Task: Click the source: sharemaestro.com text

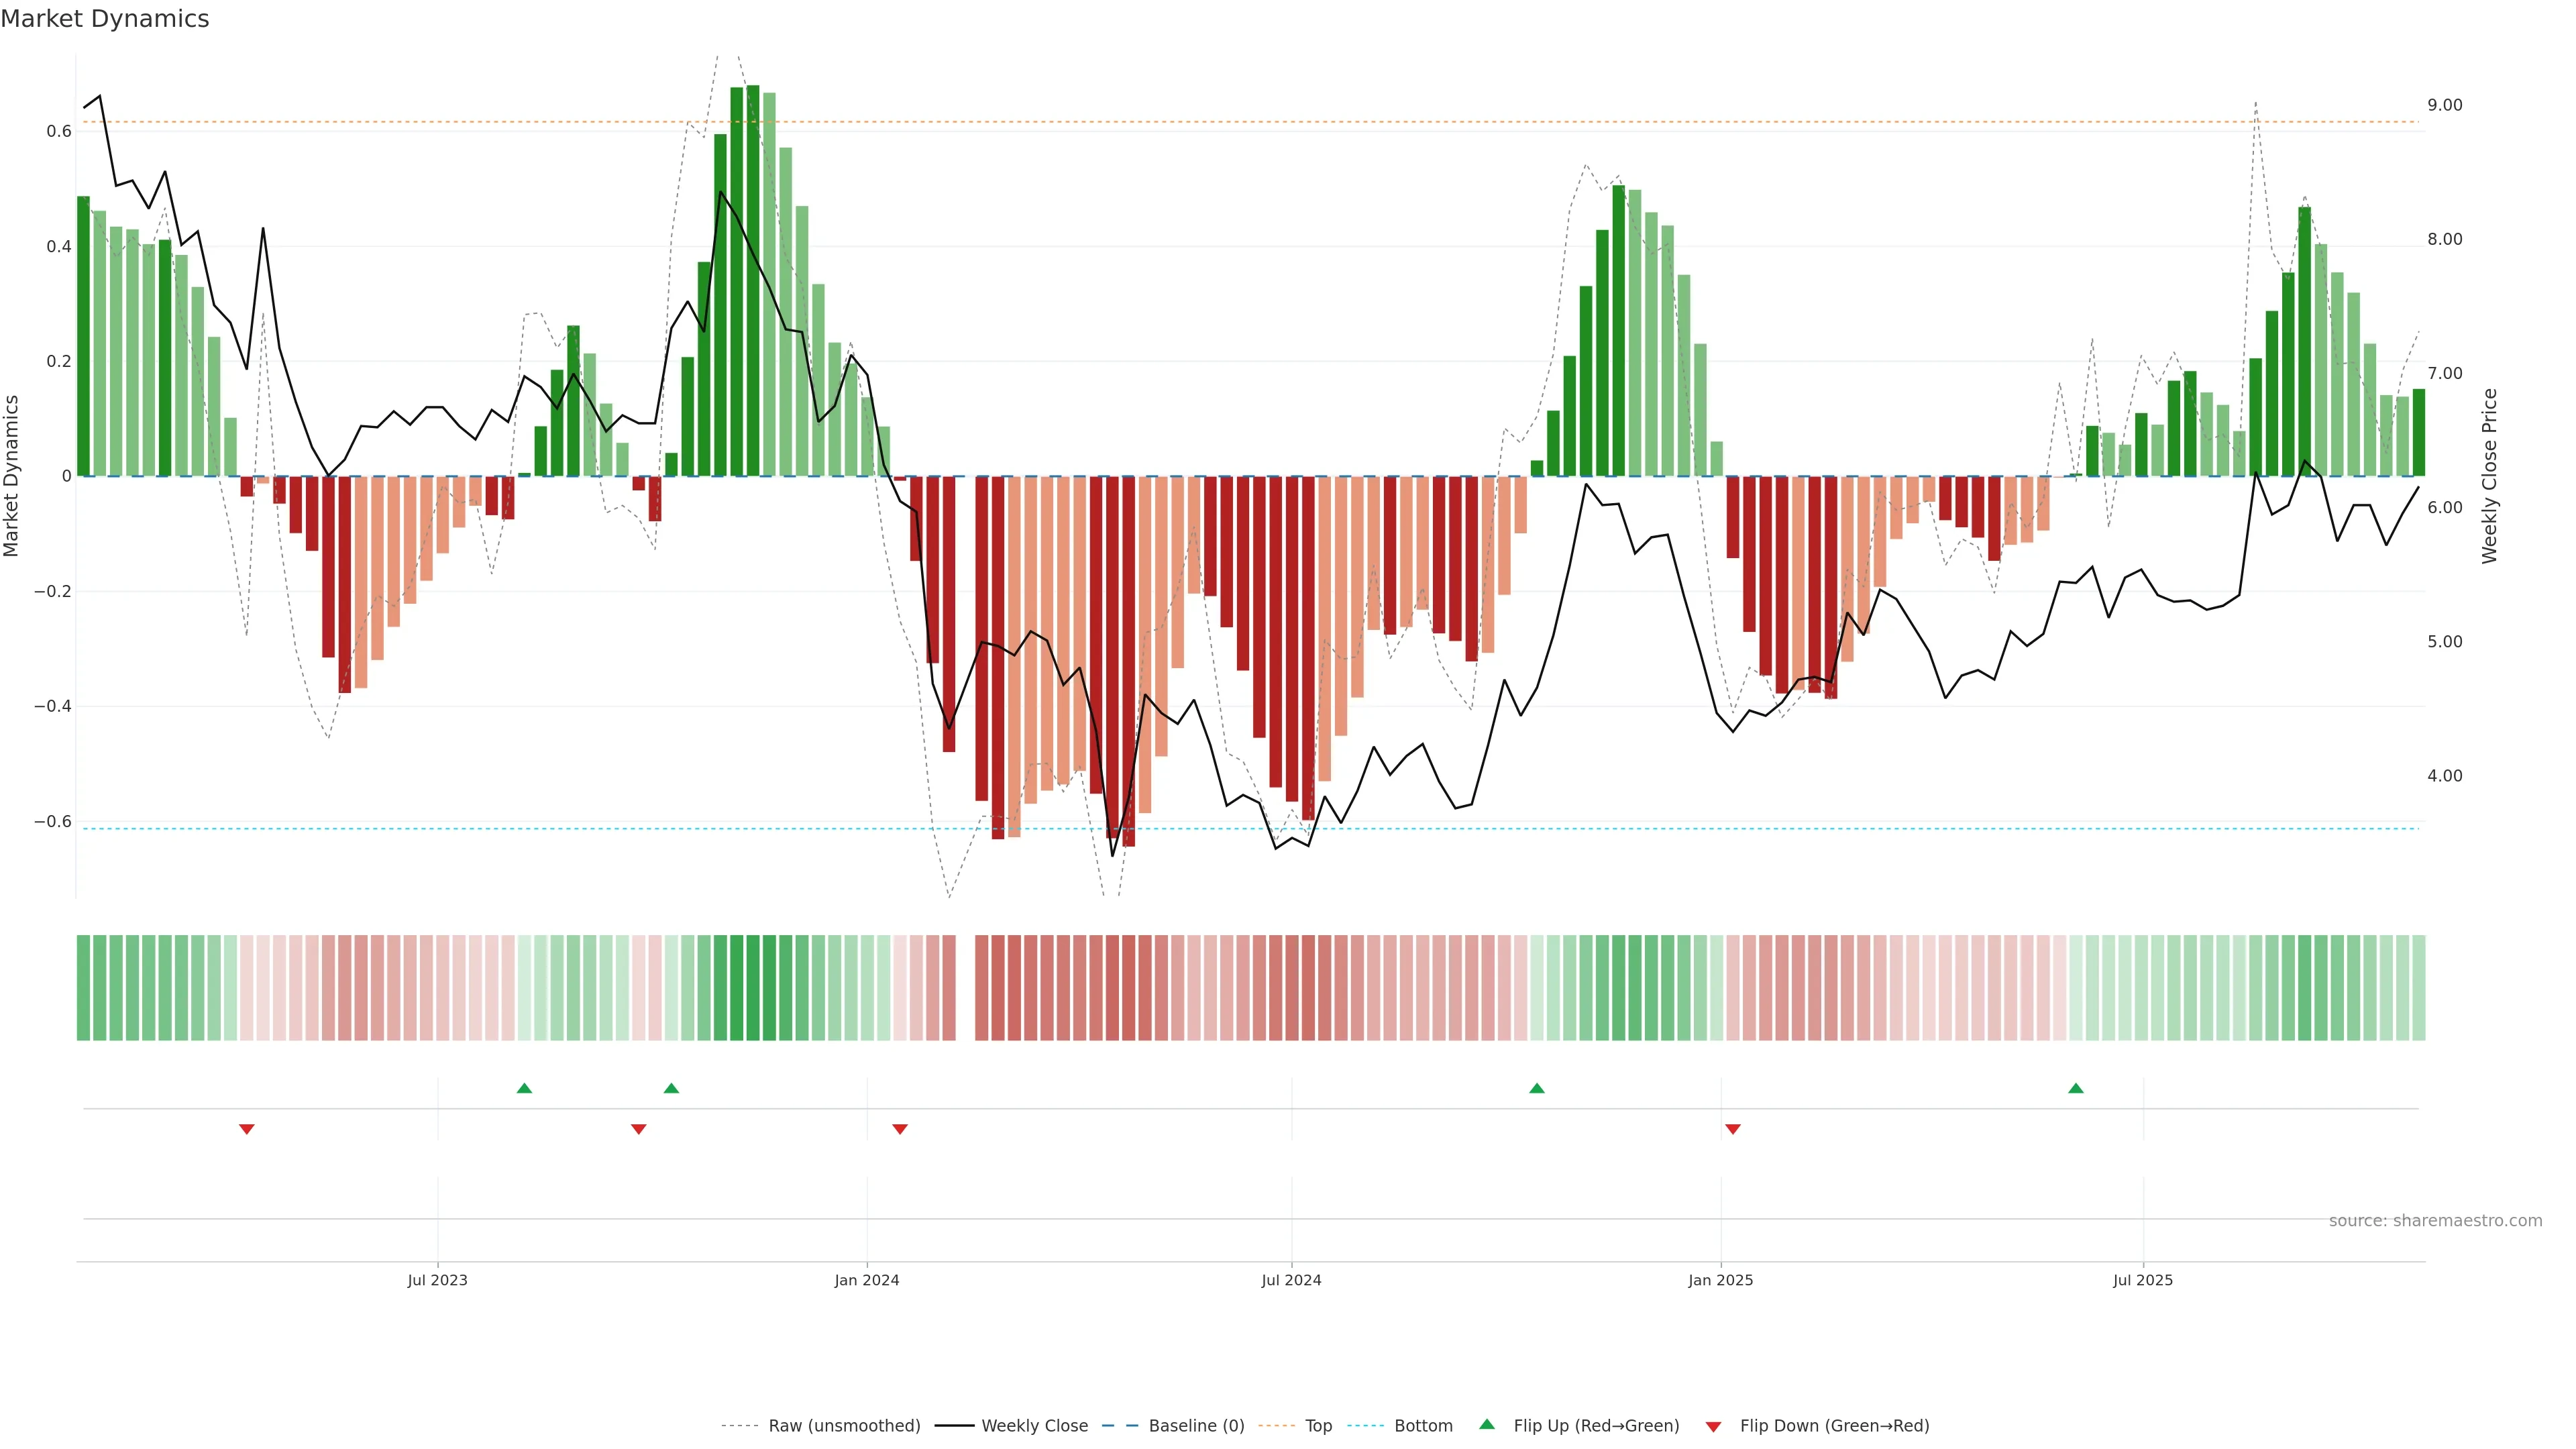Action: [2435, 1221]
